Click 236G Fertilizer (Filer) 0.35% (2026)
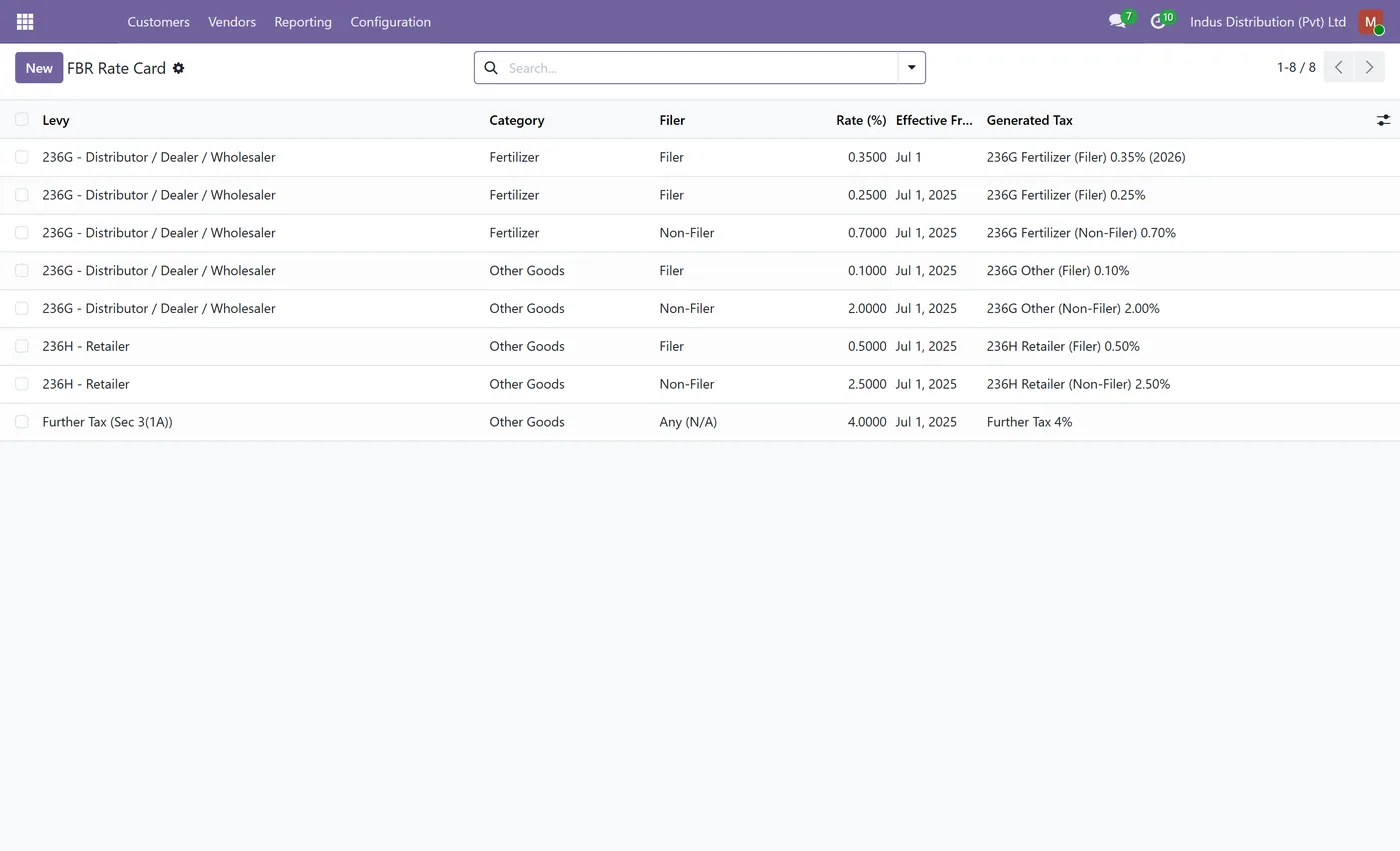1400x851 pixels. pos(1086,157)
